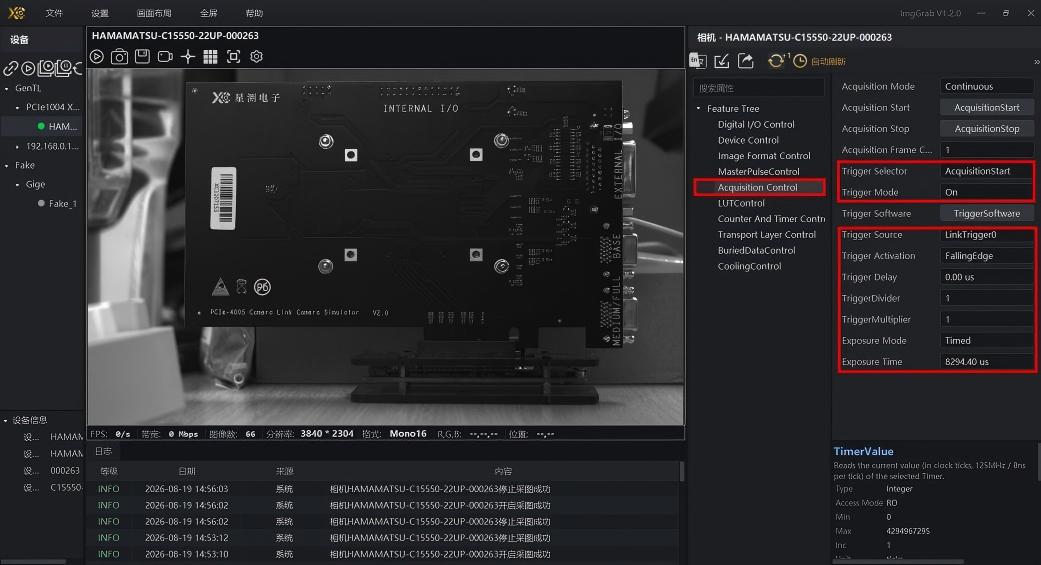Collapse the Gige tree node
Screen dimensions: 1041x565
point(17,185)
